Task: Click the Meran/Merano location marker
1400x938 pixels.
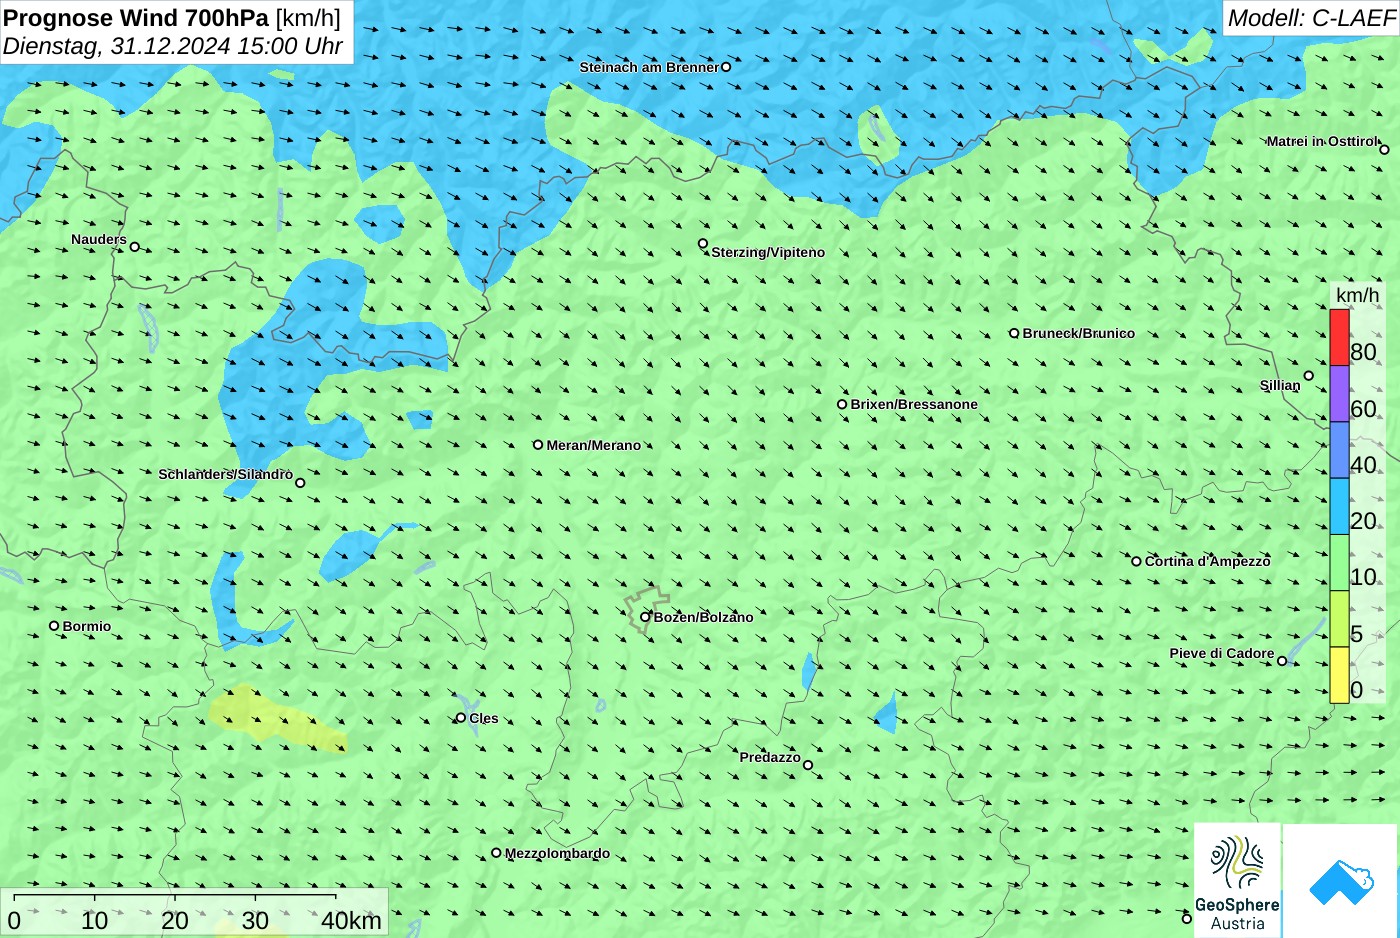Action: pyautogui.click(x=538, y=445)
